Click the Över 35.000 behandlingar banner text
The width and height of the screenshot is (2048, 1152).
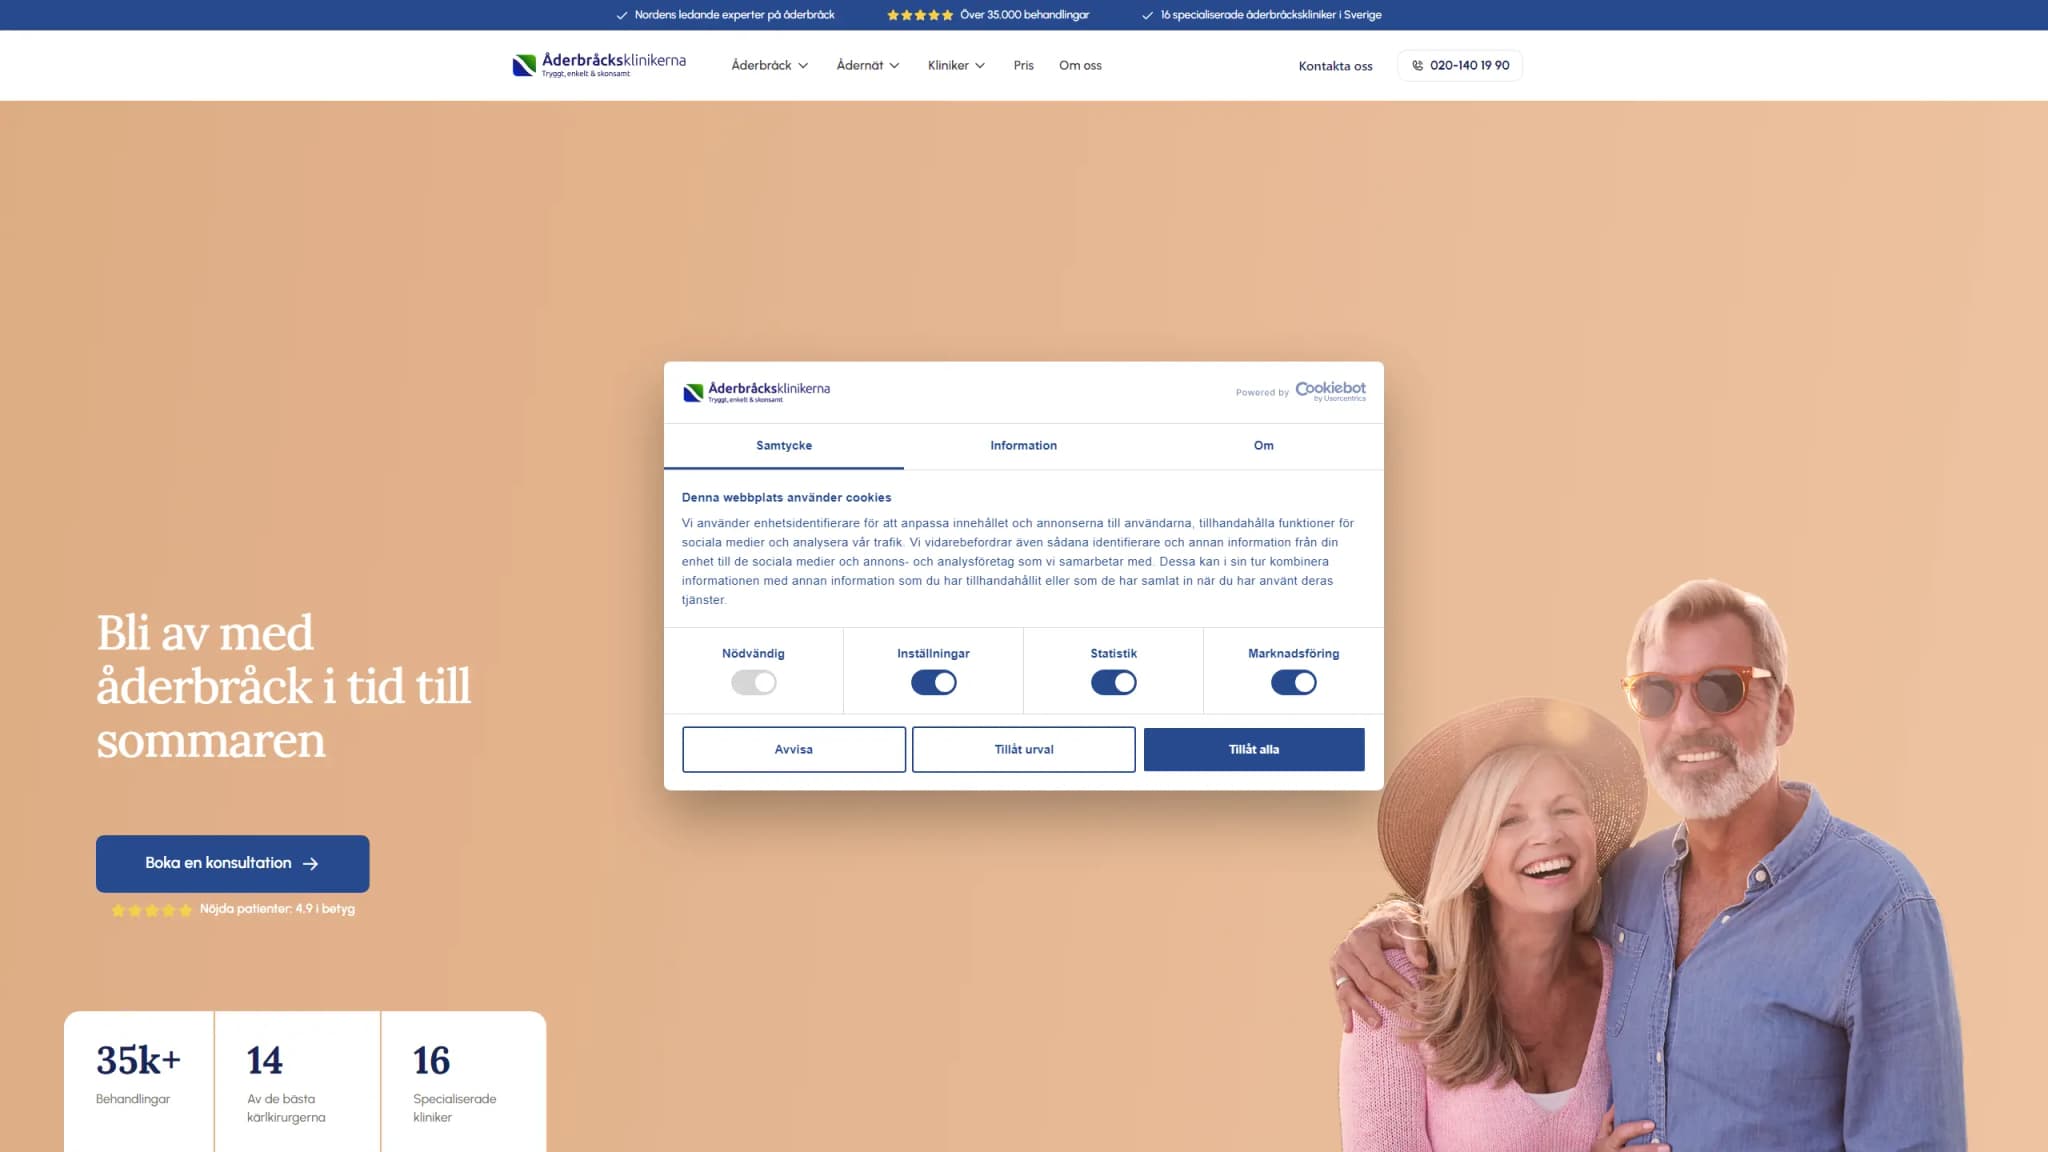point(1024,15)
